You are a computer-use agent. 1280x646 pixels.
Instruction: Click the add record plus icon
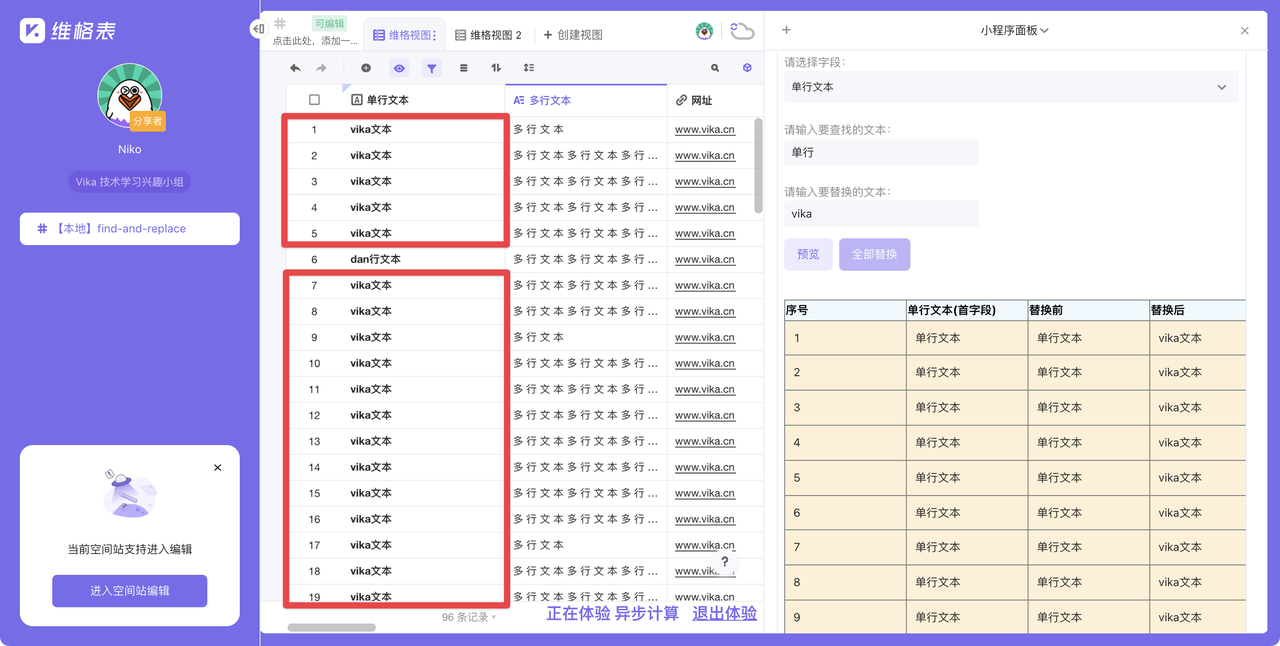[366, 67]
